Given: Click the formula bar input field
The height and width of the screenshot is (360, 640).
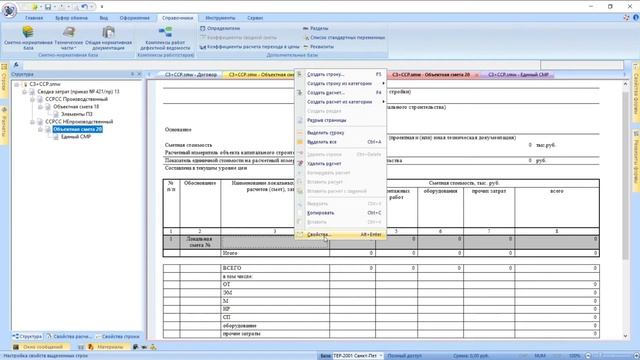Looking at the screenshot, I should (x=281, y=65).
